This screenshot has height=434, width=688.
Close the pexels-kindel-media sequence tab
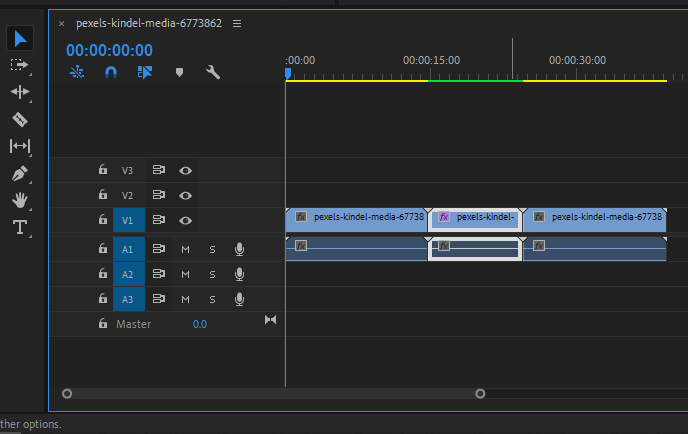(61, 24)
